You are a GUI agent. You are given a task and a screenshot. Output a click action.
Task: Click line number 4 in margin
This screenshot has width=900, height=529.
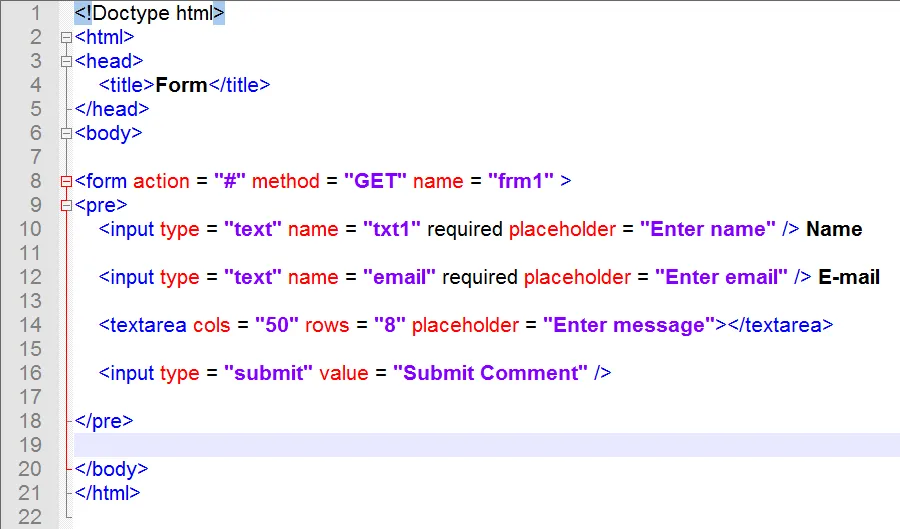coord(36,85)
